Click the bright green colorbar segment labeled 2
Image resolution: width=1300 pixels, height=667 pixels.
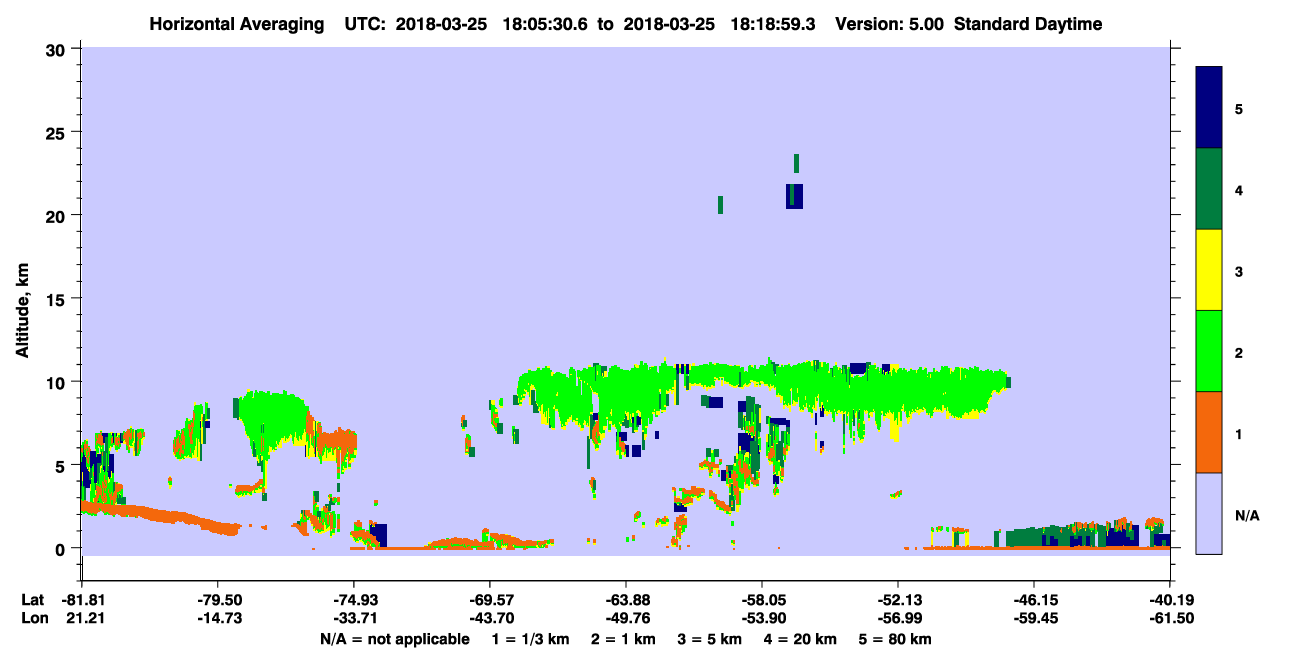(1209, 351)
